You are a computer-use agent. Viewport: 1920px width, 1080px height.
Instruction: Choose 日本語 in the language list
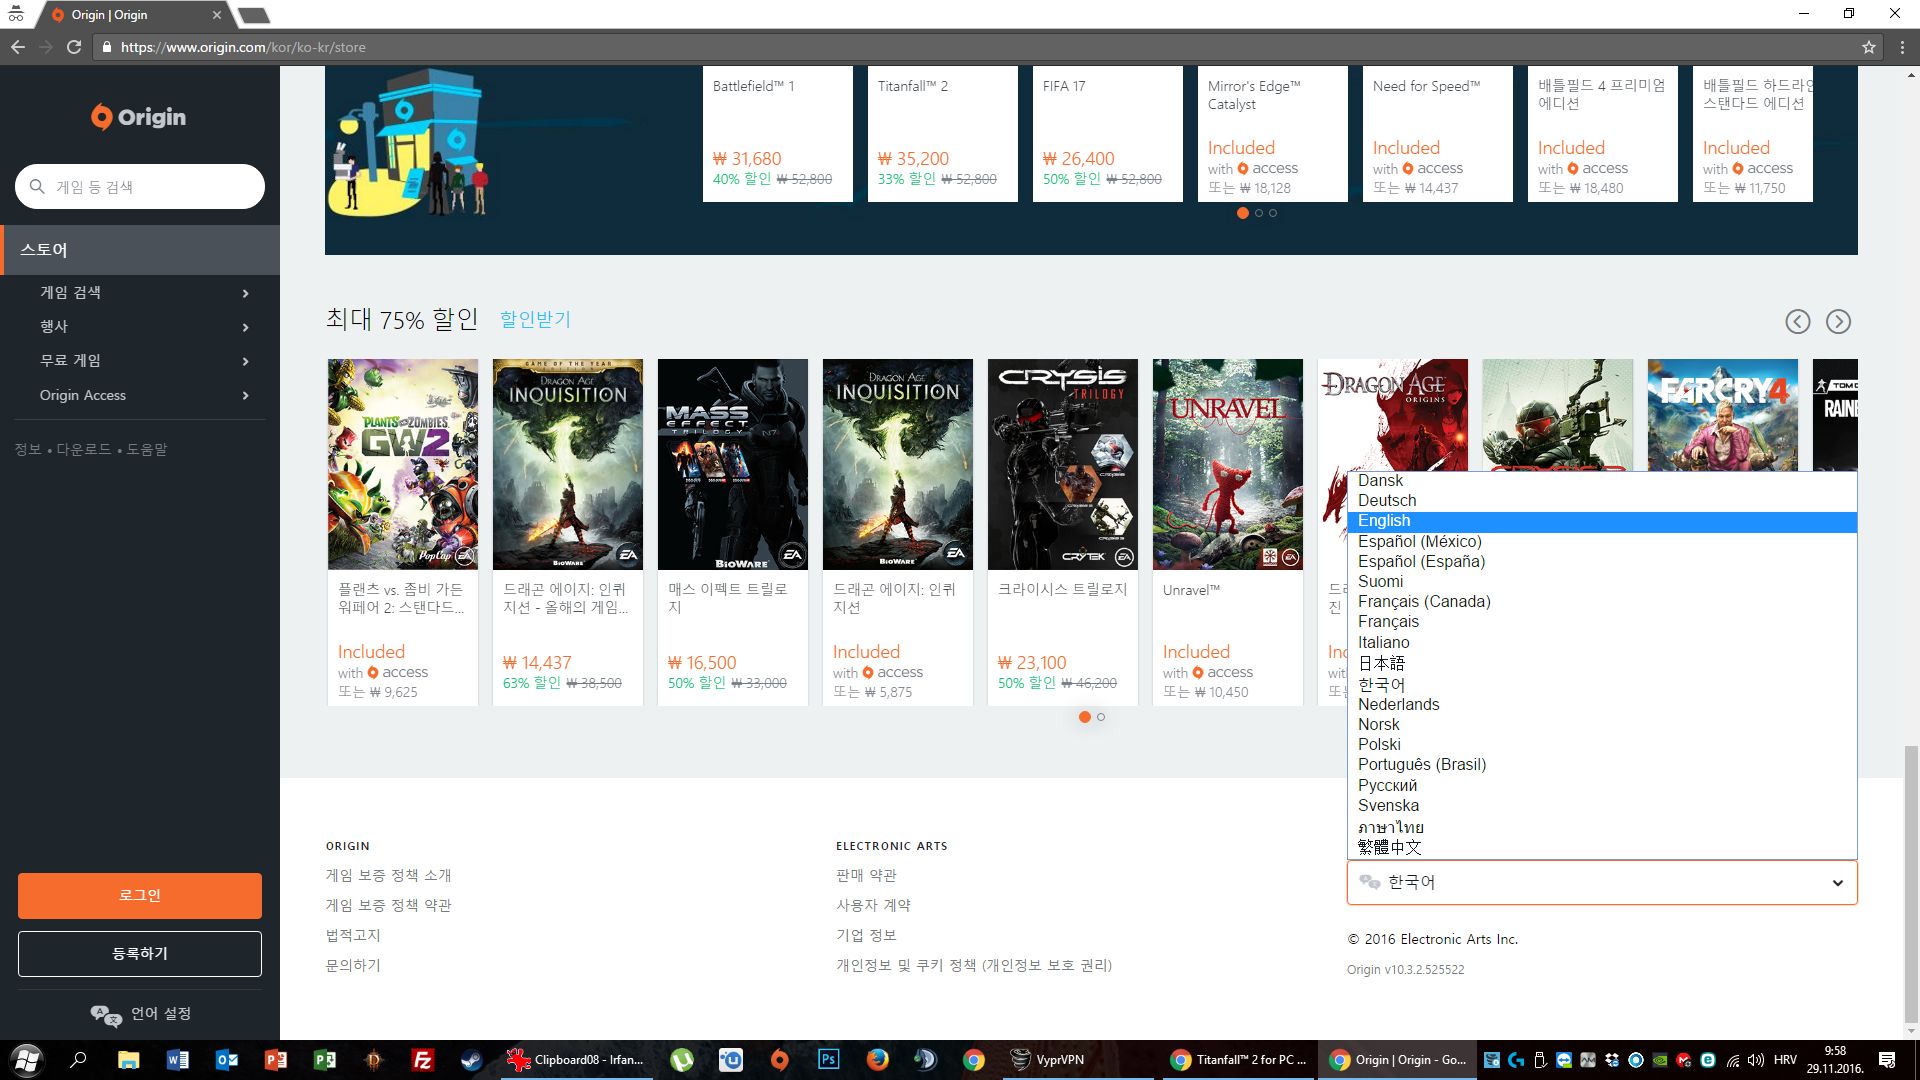point(1602,663)
